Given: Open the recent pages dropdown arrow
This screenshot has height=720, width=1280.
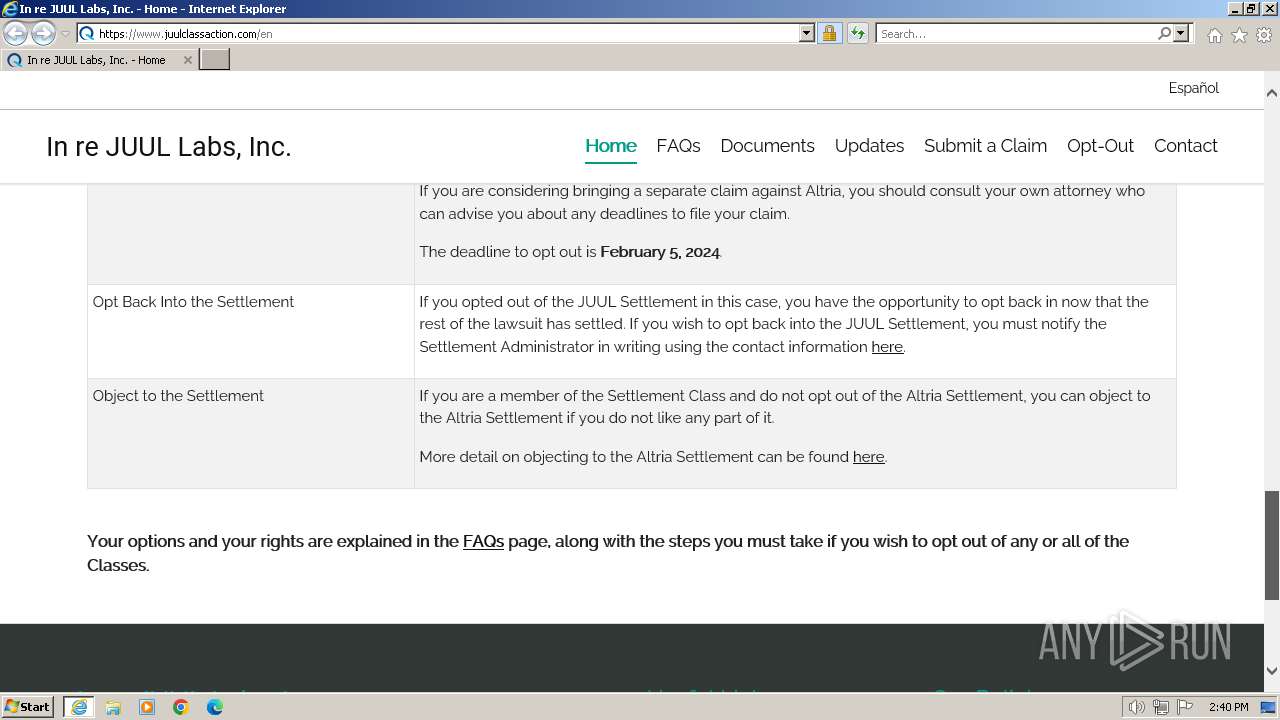Looking at the screenshot, I should (65, 34).
